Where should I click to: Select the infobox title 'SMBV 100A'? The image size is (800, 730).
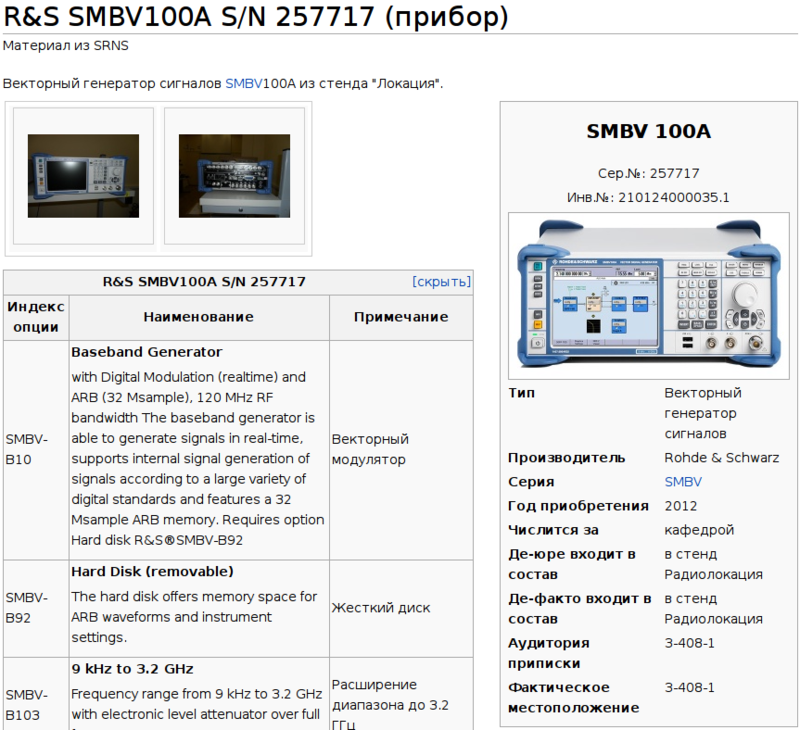[648, 132]
